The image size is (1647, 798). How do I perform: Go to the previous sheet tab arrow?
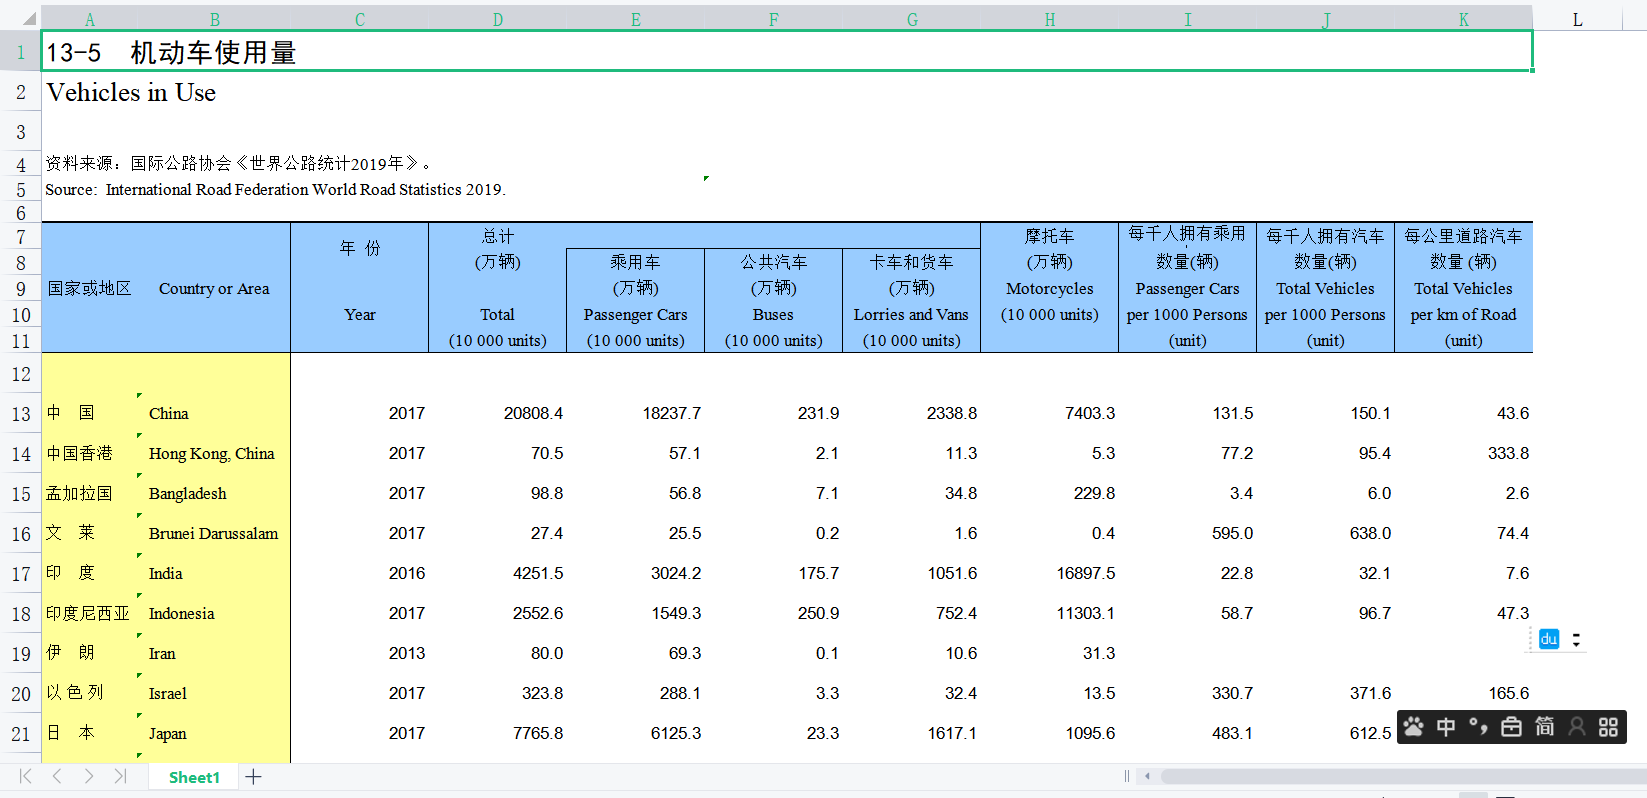pos(57,776)
